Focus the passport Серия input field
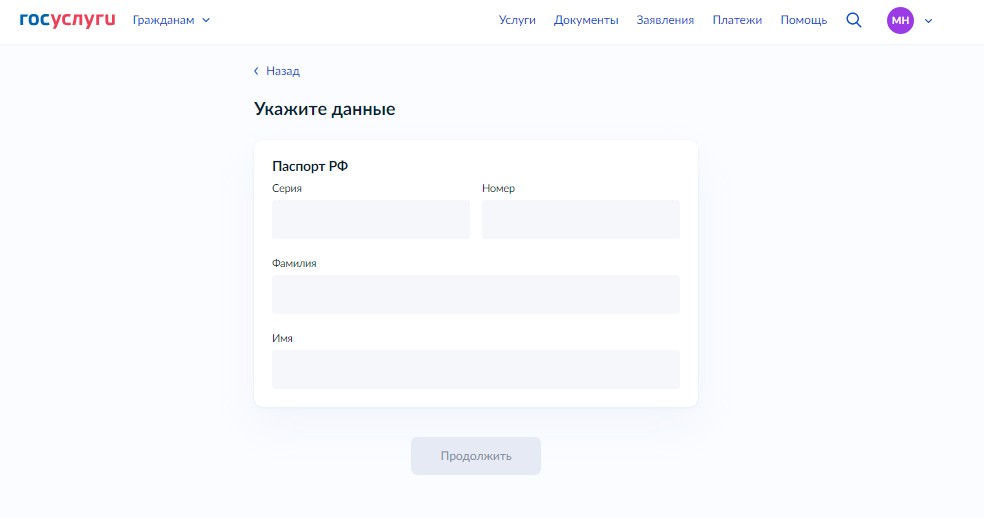 [x=370, y=219]
